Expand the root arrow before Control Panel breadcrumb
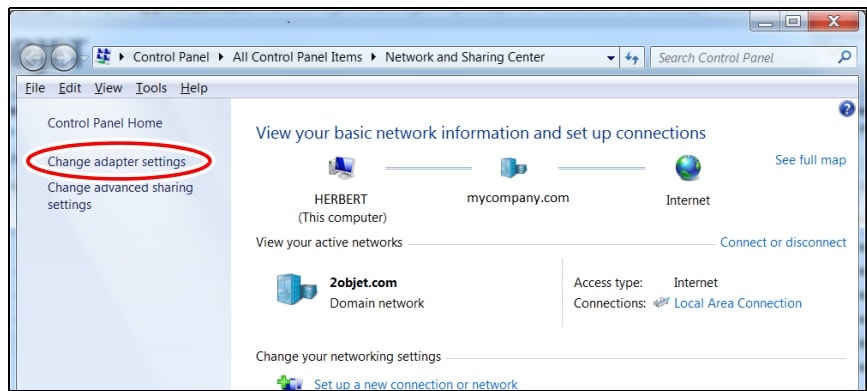Screen dimensions: 867x391 [122, 58]
